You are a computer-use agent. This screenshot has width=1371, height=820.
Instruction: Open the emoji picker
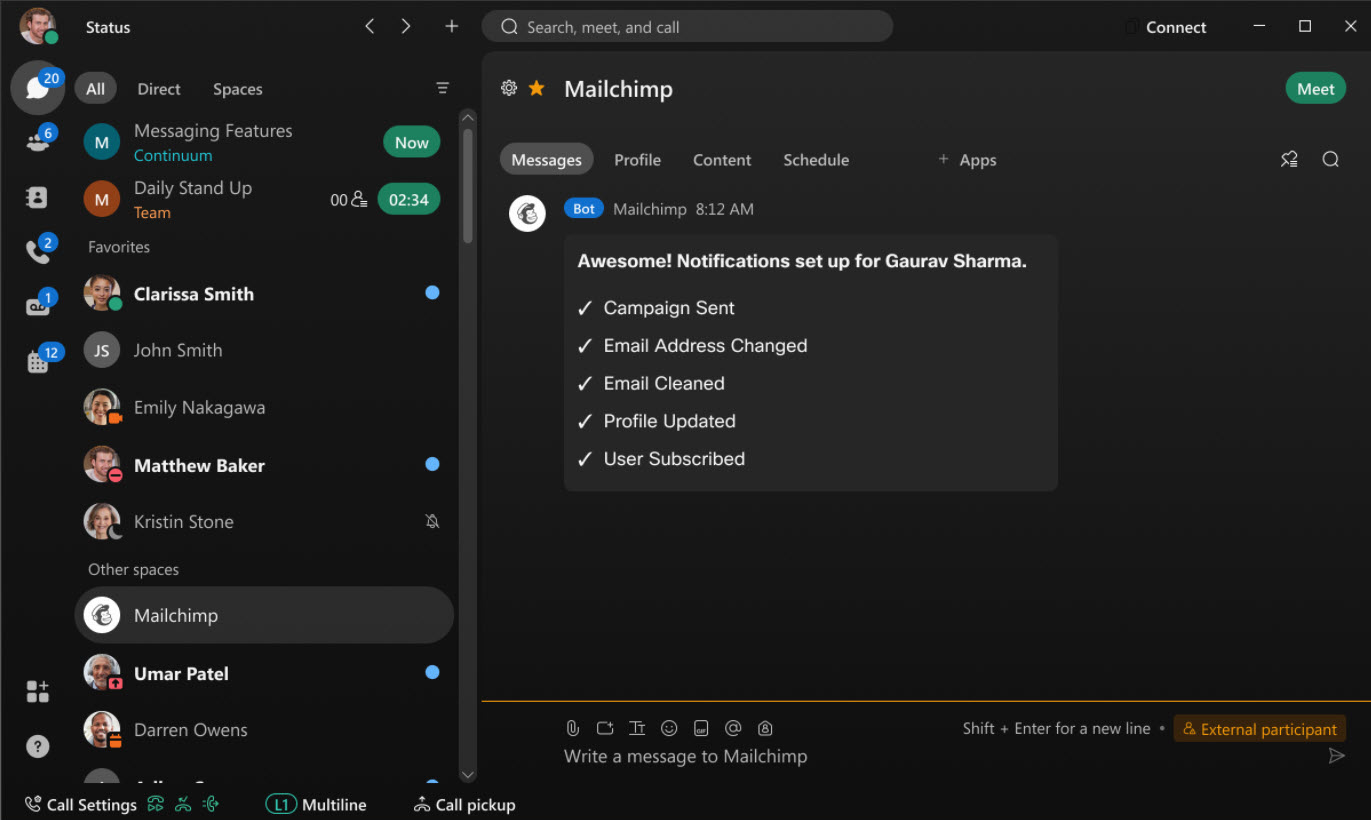pos(669,728)
